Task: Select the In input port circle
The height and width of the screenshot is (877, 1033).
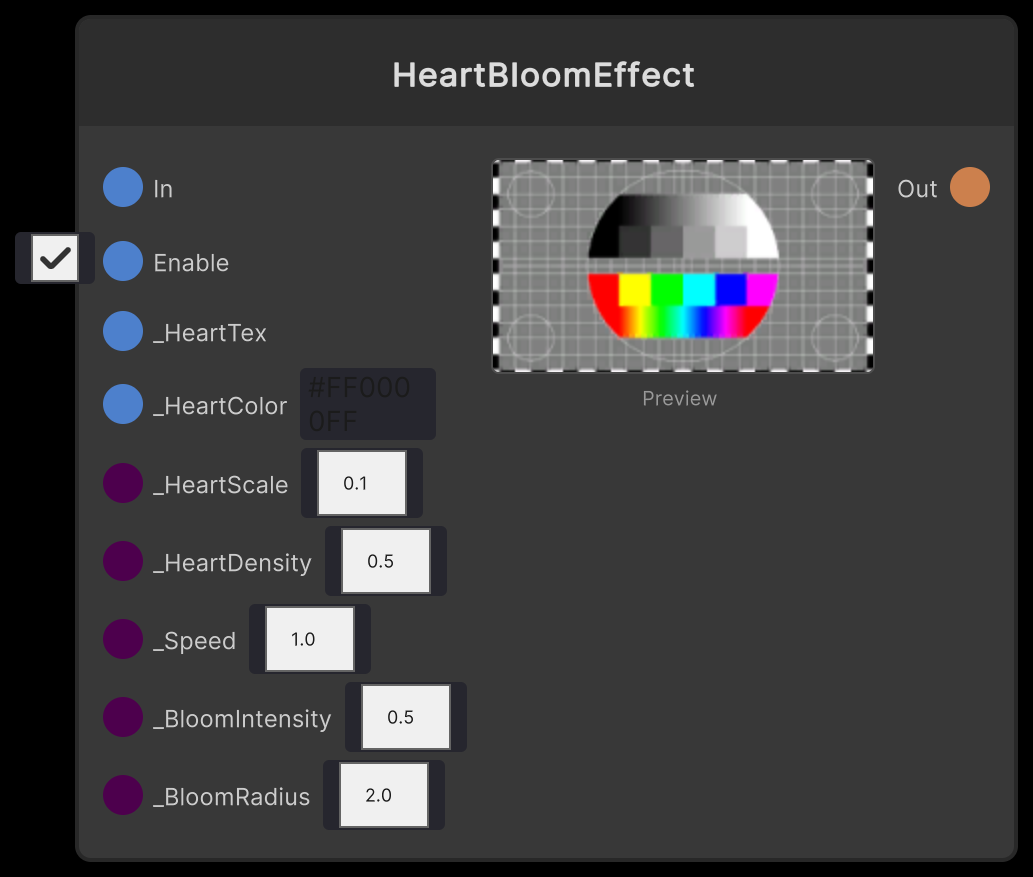Action: 122,187
